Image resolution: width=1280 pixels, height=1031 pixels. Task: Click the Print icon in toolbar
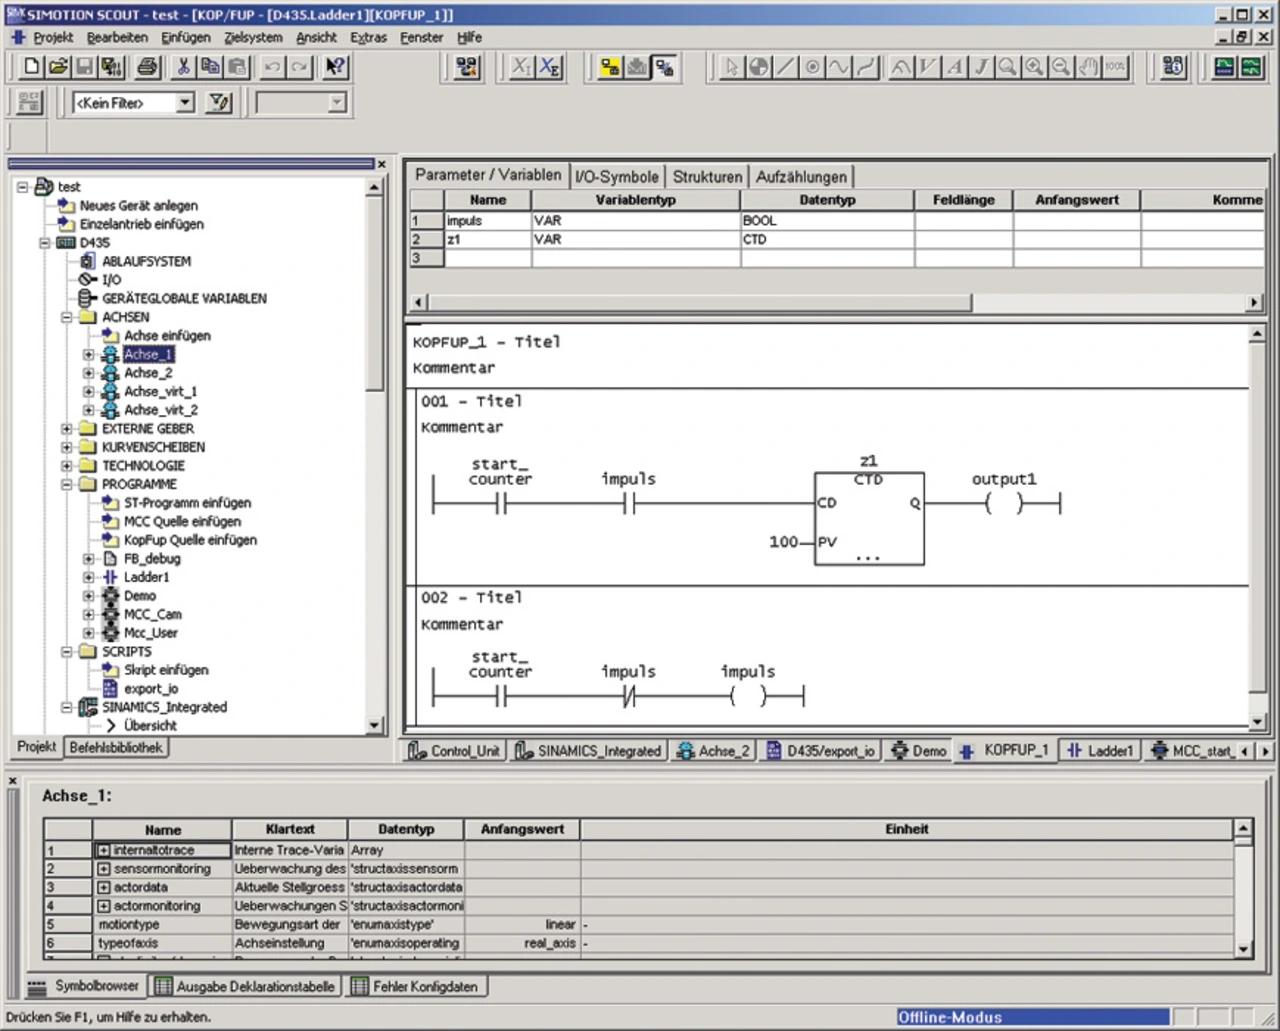pos(148,67)
